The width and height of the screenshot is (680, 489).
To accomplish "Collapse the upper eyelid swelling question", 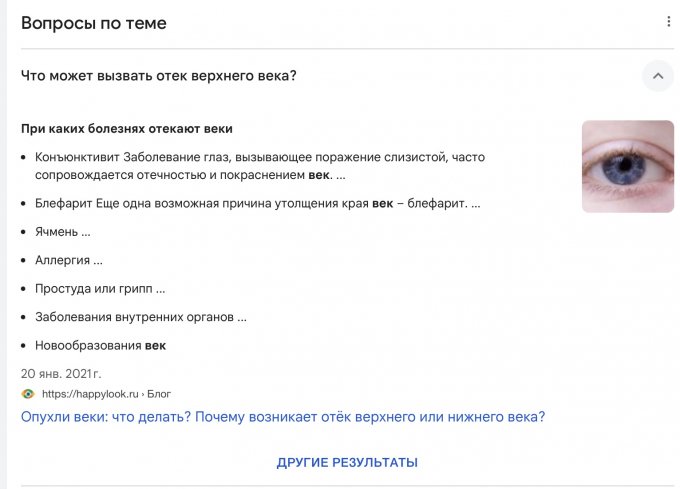I will (x=658, y=76).
